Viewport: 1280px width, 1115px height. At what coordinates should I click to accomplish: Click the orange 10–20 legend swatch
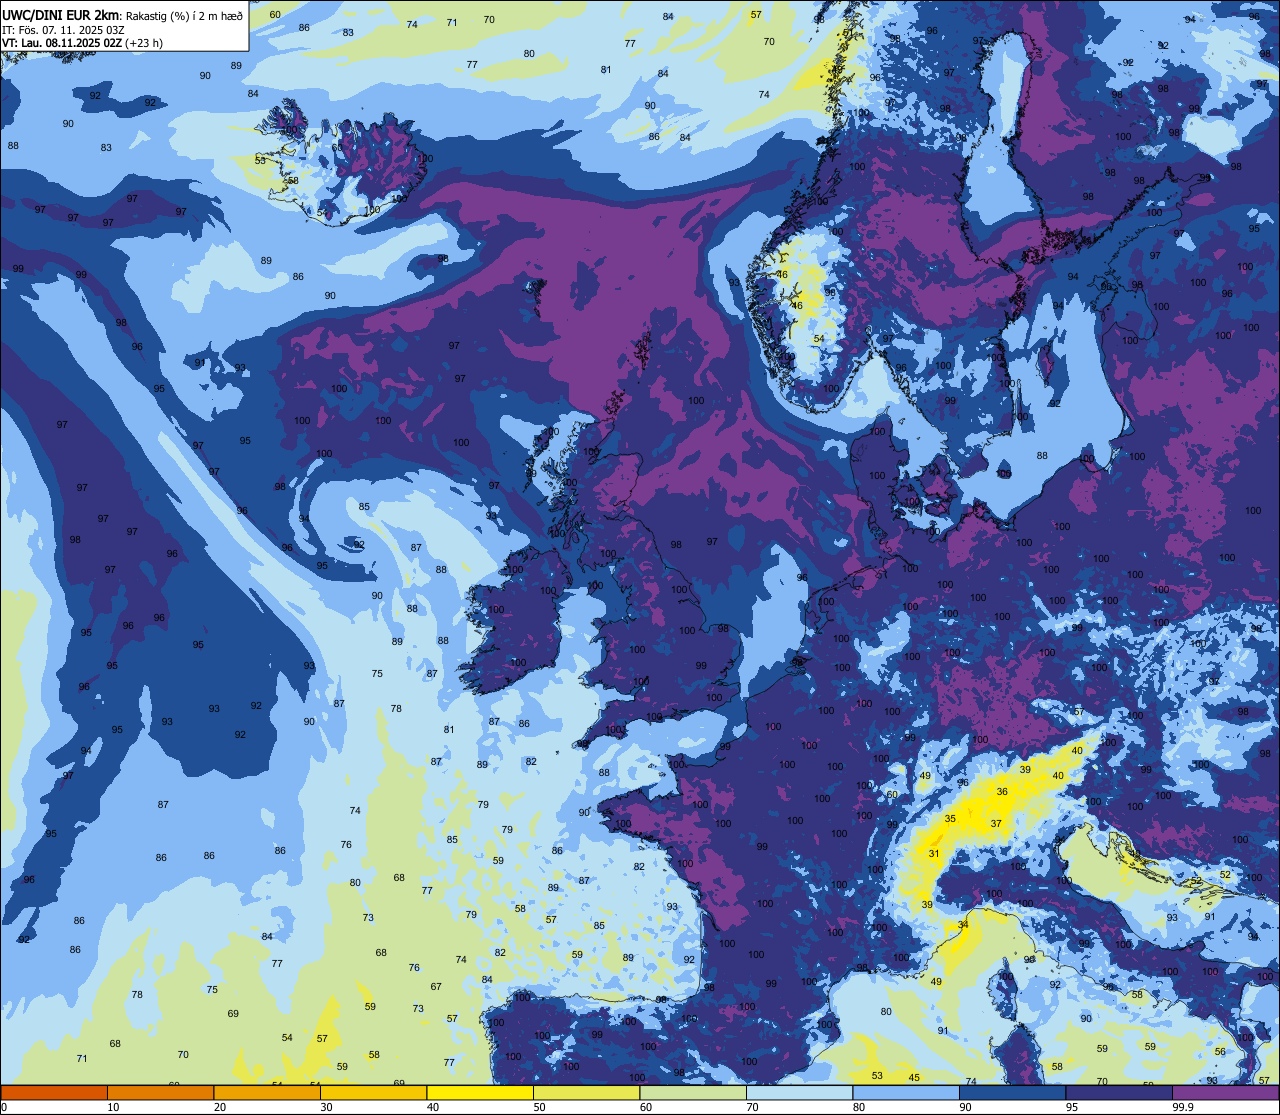(x=160, y=1092)
